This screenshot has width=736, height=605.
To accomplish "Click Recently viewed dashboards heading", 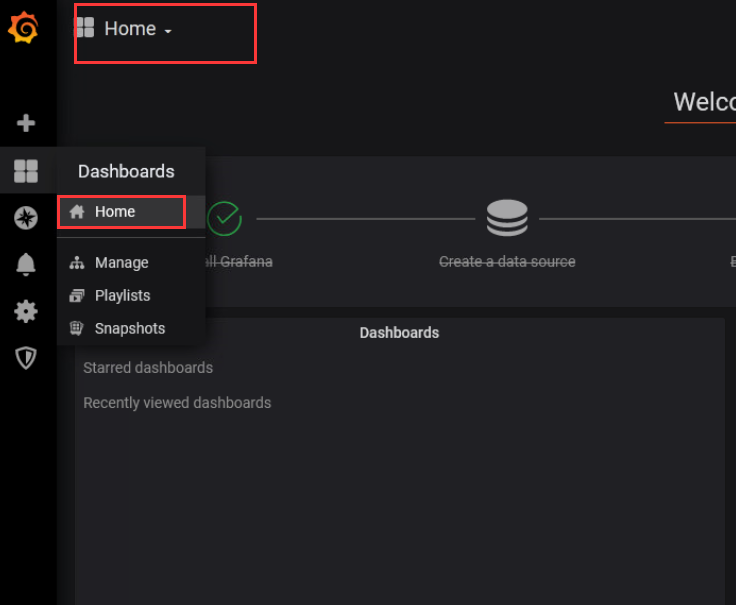I will pos(177,403).
